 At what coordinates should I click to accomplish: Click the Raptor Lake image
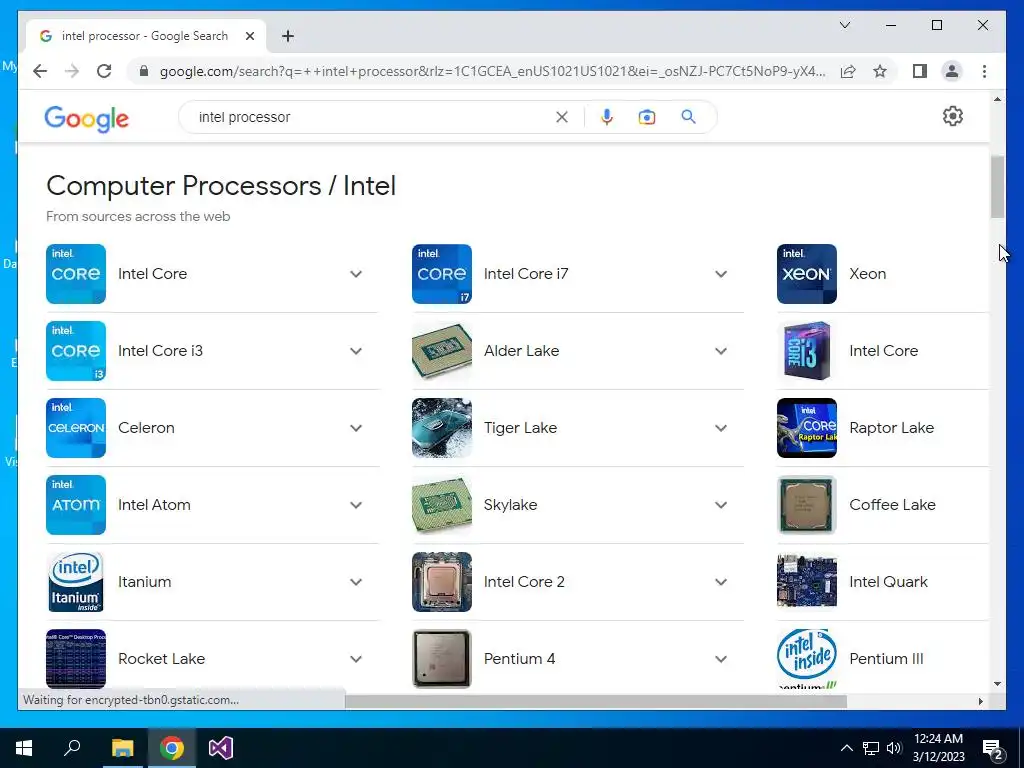(807, 428)
